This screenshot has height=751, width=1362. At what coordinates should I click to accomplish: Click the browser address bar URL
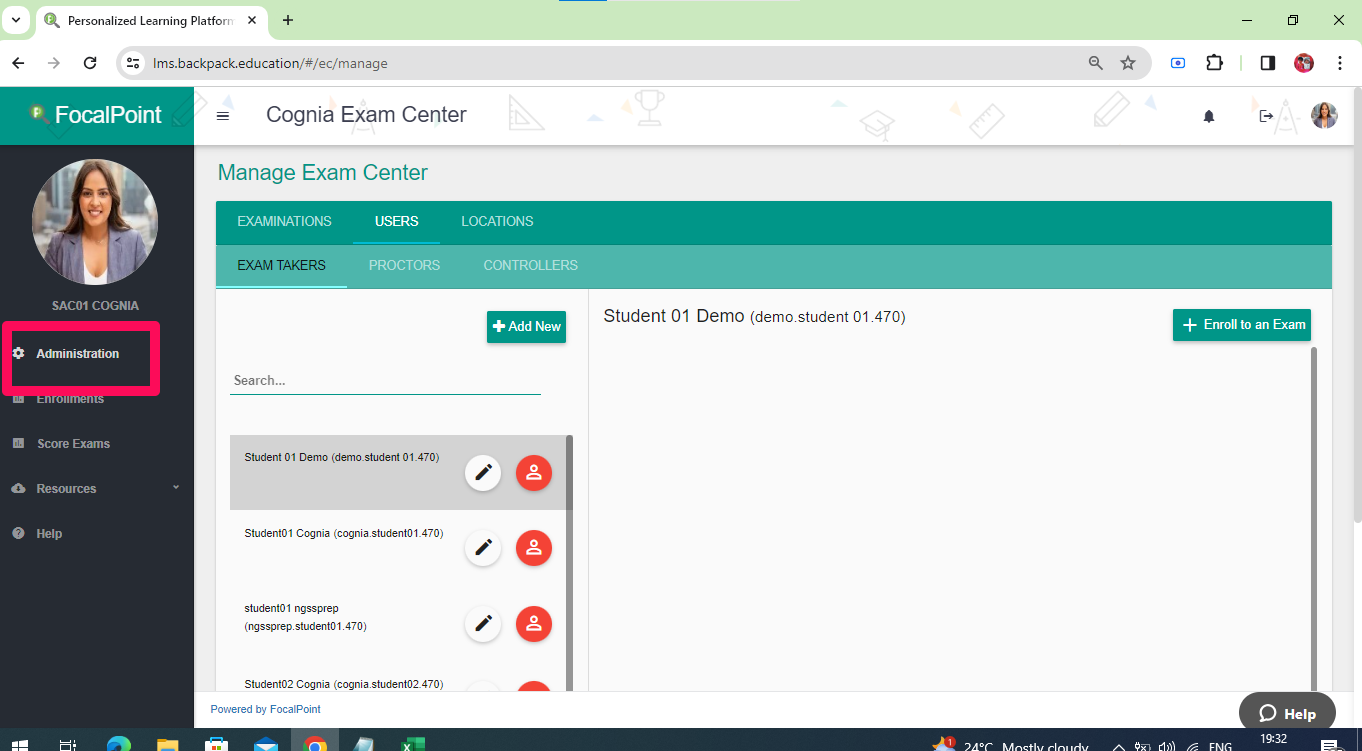pyautogui.click(x=270, y=63)
